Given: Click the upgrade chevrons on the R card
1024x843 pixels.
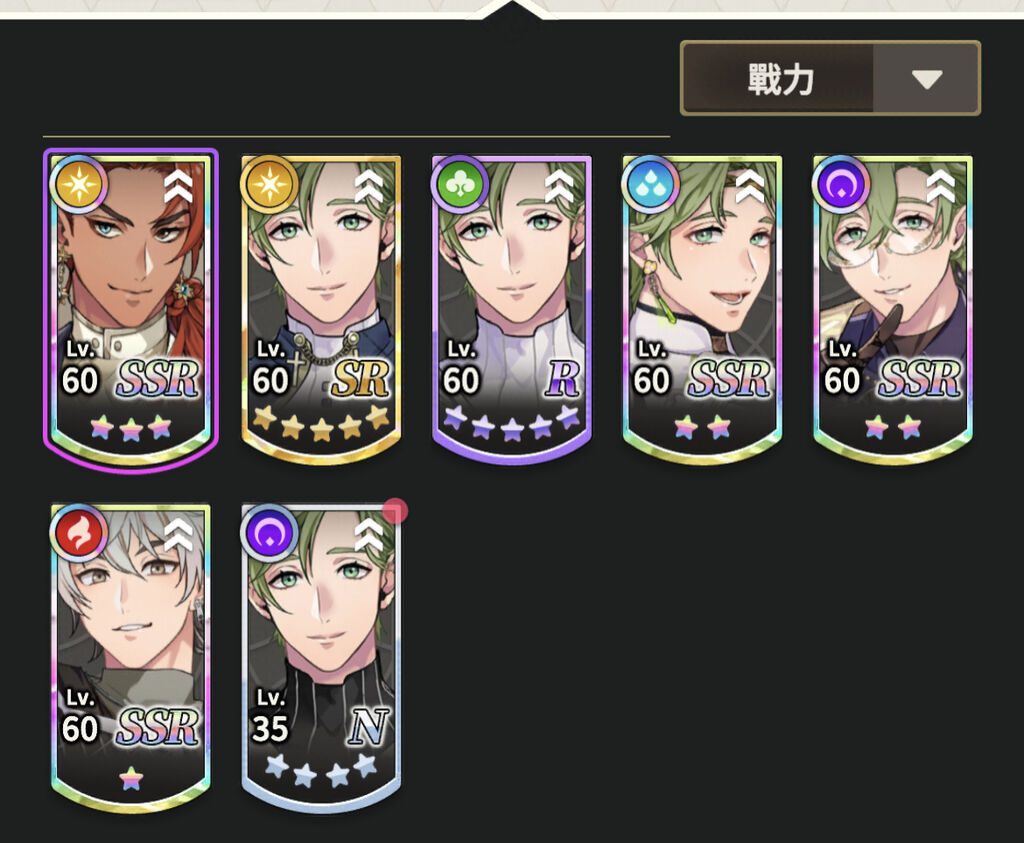Looking at the screenshot, I should point(560,186).
